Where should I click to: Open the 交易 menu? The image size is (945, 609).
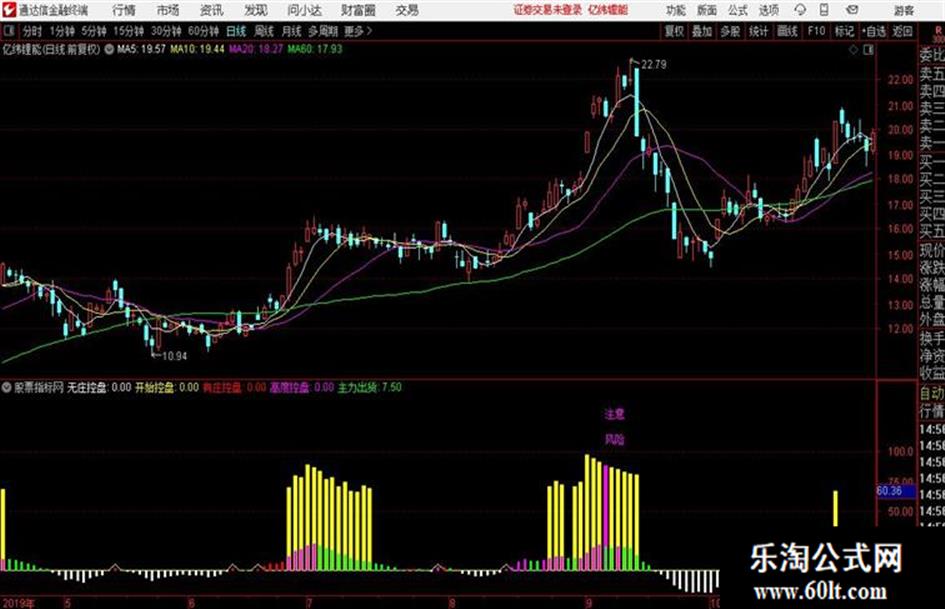tap(407, 10)
